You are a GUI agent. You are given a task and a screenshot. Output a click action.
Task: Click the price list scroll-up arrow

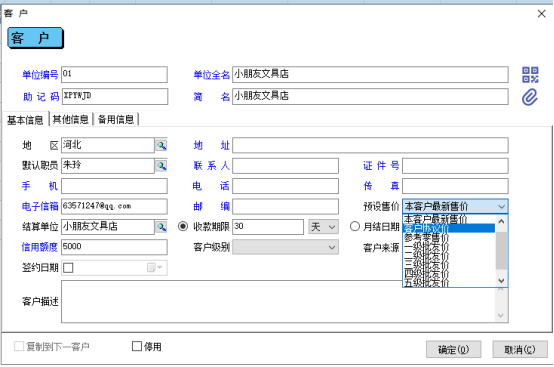point(501,221)
